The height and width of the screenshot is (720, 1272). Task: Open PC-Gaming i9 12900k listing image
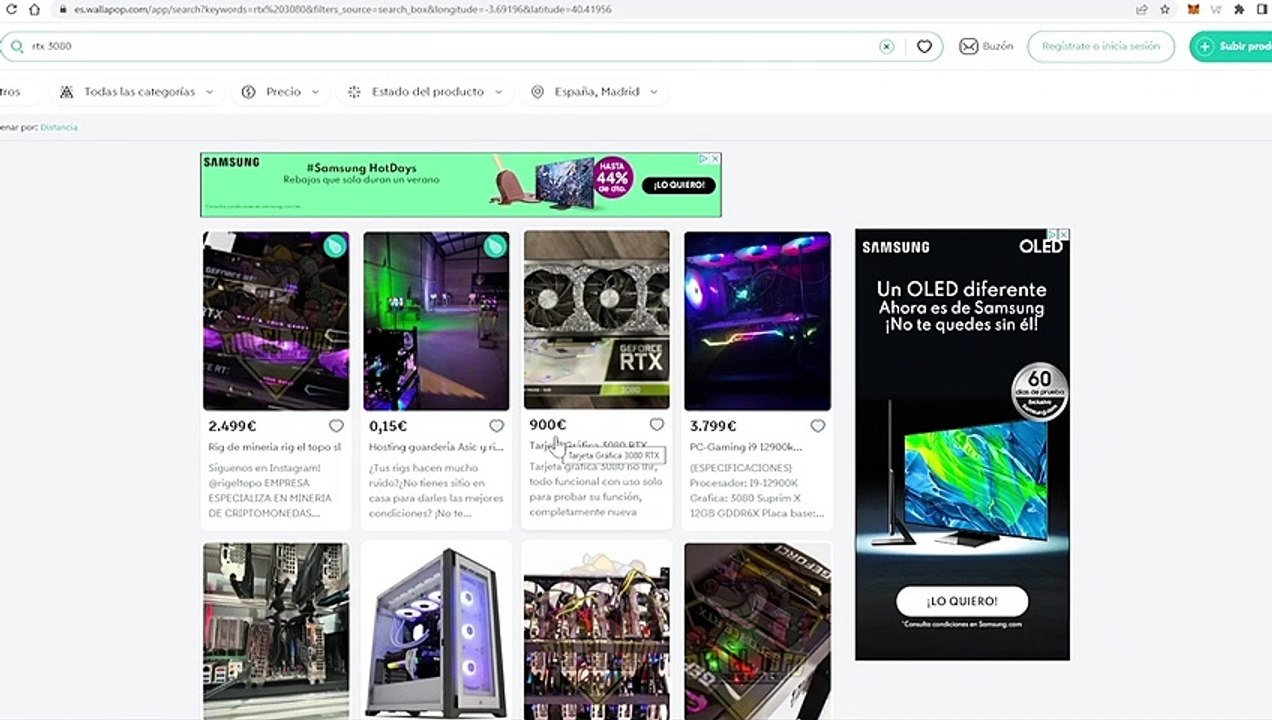pyautogui.click(x=757, y=321)
